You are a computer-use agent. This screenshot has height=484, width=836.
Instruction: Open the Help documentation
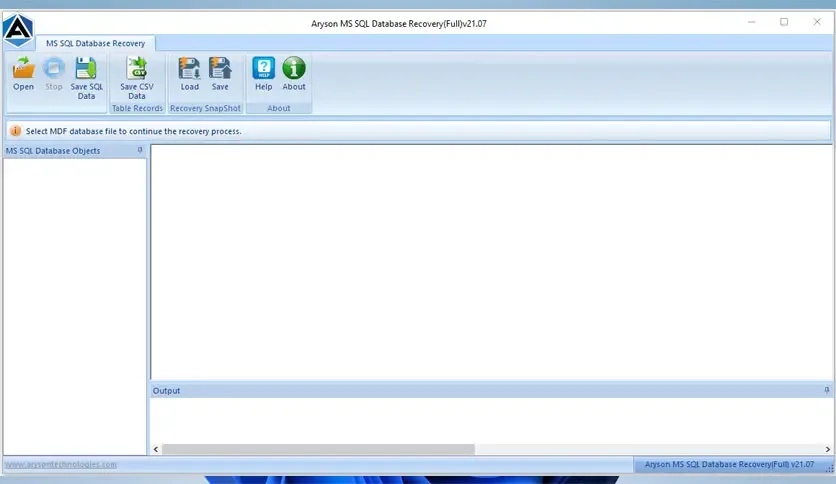click(263, 74)
